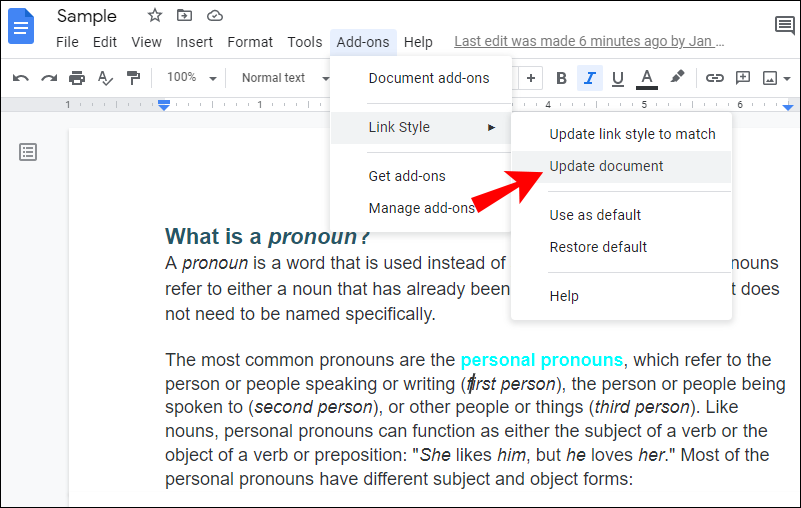Expand the Link Style submenu

pos(421,127)
